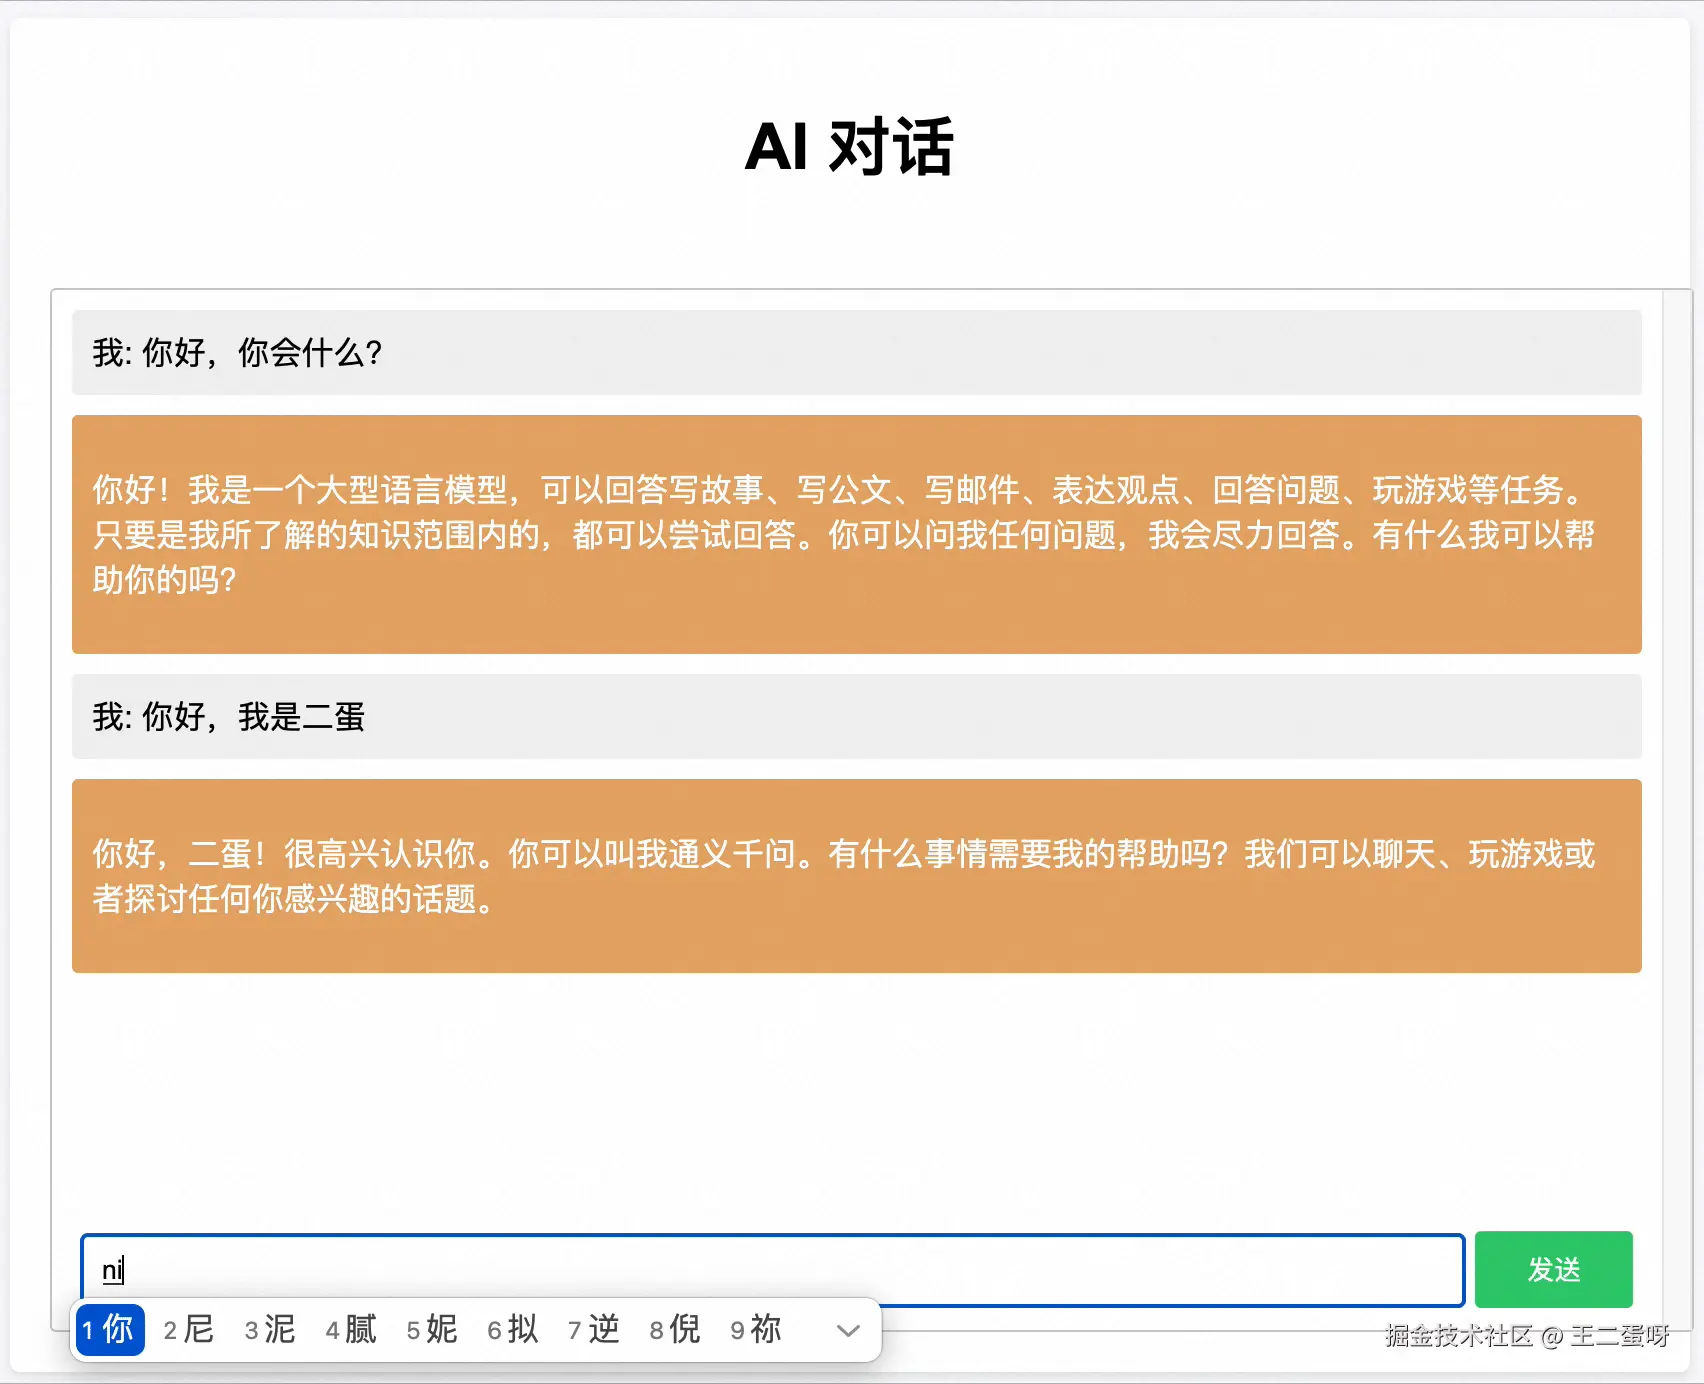Select IME candidate "祢"
This screenshot has width=1704, height=1384.
pyautogui.click(x=754, y=1330)
